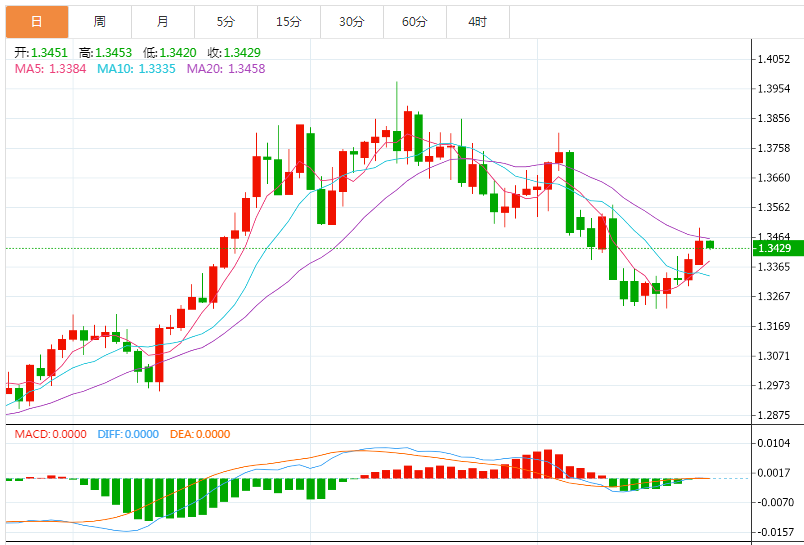The width and height of the screenshot is (804, 545).
Task: Click the DEA: 0.0000 label
Action: point(200,434)
